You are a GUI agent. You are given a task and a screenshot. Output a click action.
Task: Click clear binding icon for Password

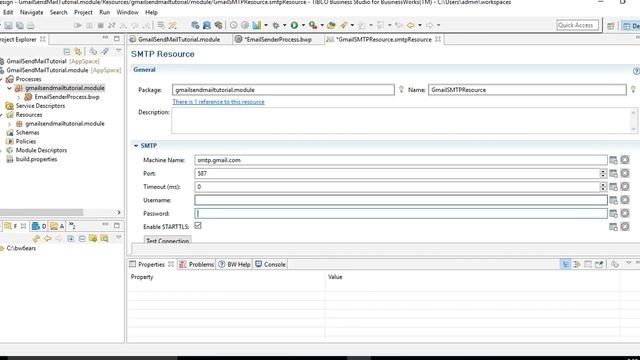tap(625, 213)
